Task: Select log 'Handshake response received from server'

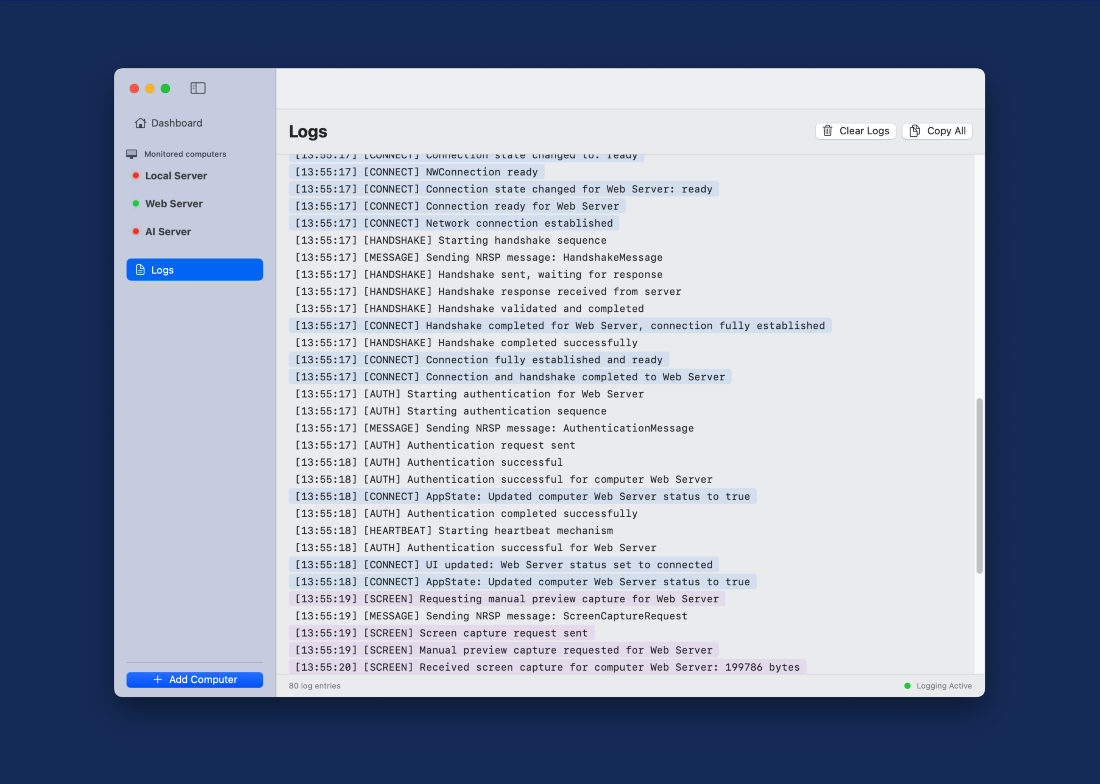Action: tap(488, 292)
